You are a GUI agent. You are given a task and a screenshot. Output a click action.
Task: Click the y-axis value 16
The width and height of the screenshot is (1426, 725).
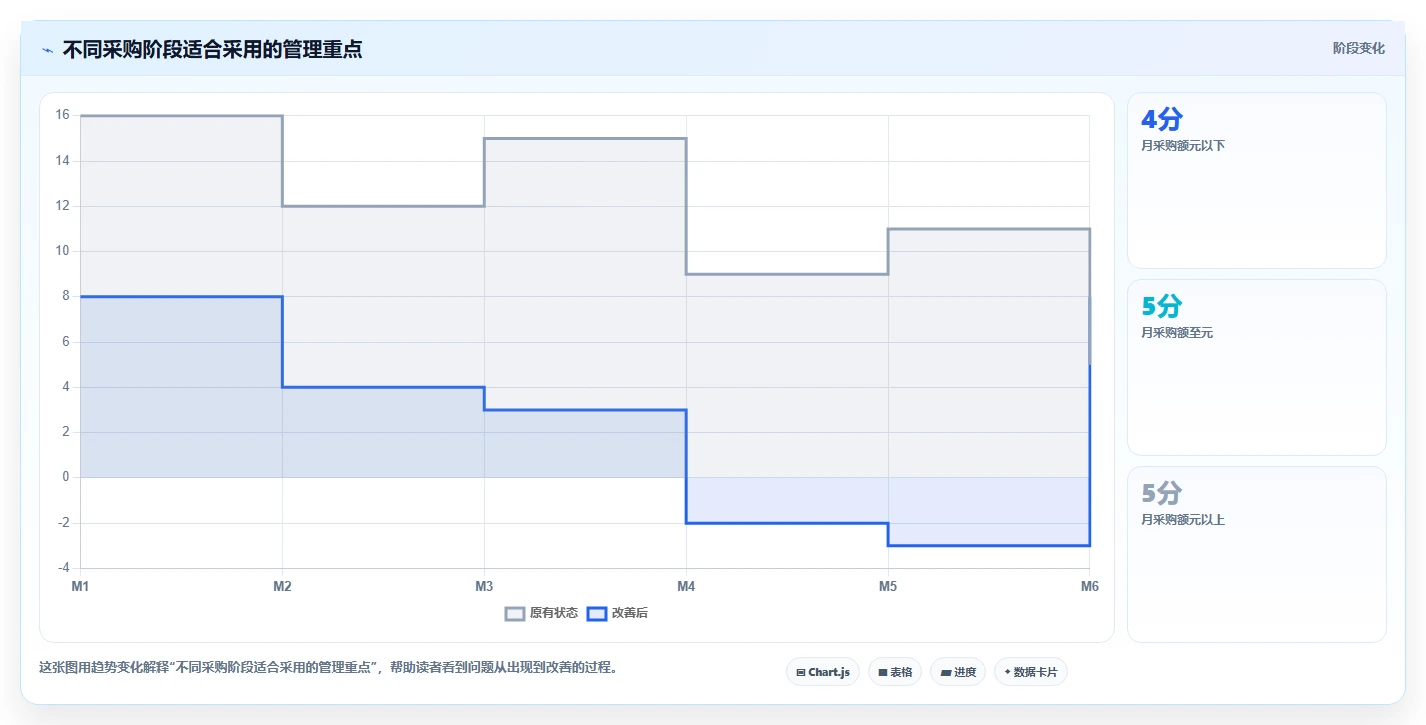pyautogui.click(x=62, y=115)
